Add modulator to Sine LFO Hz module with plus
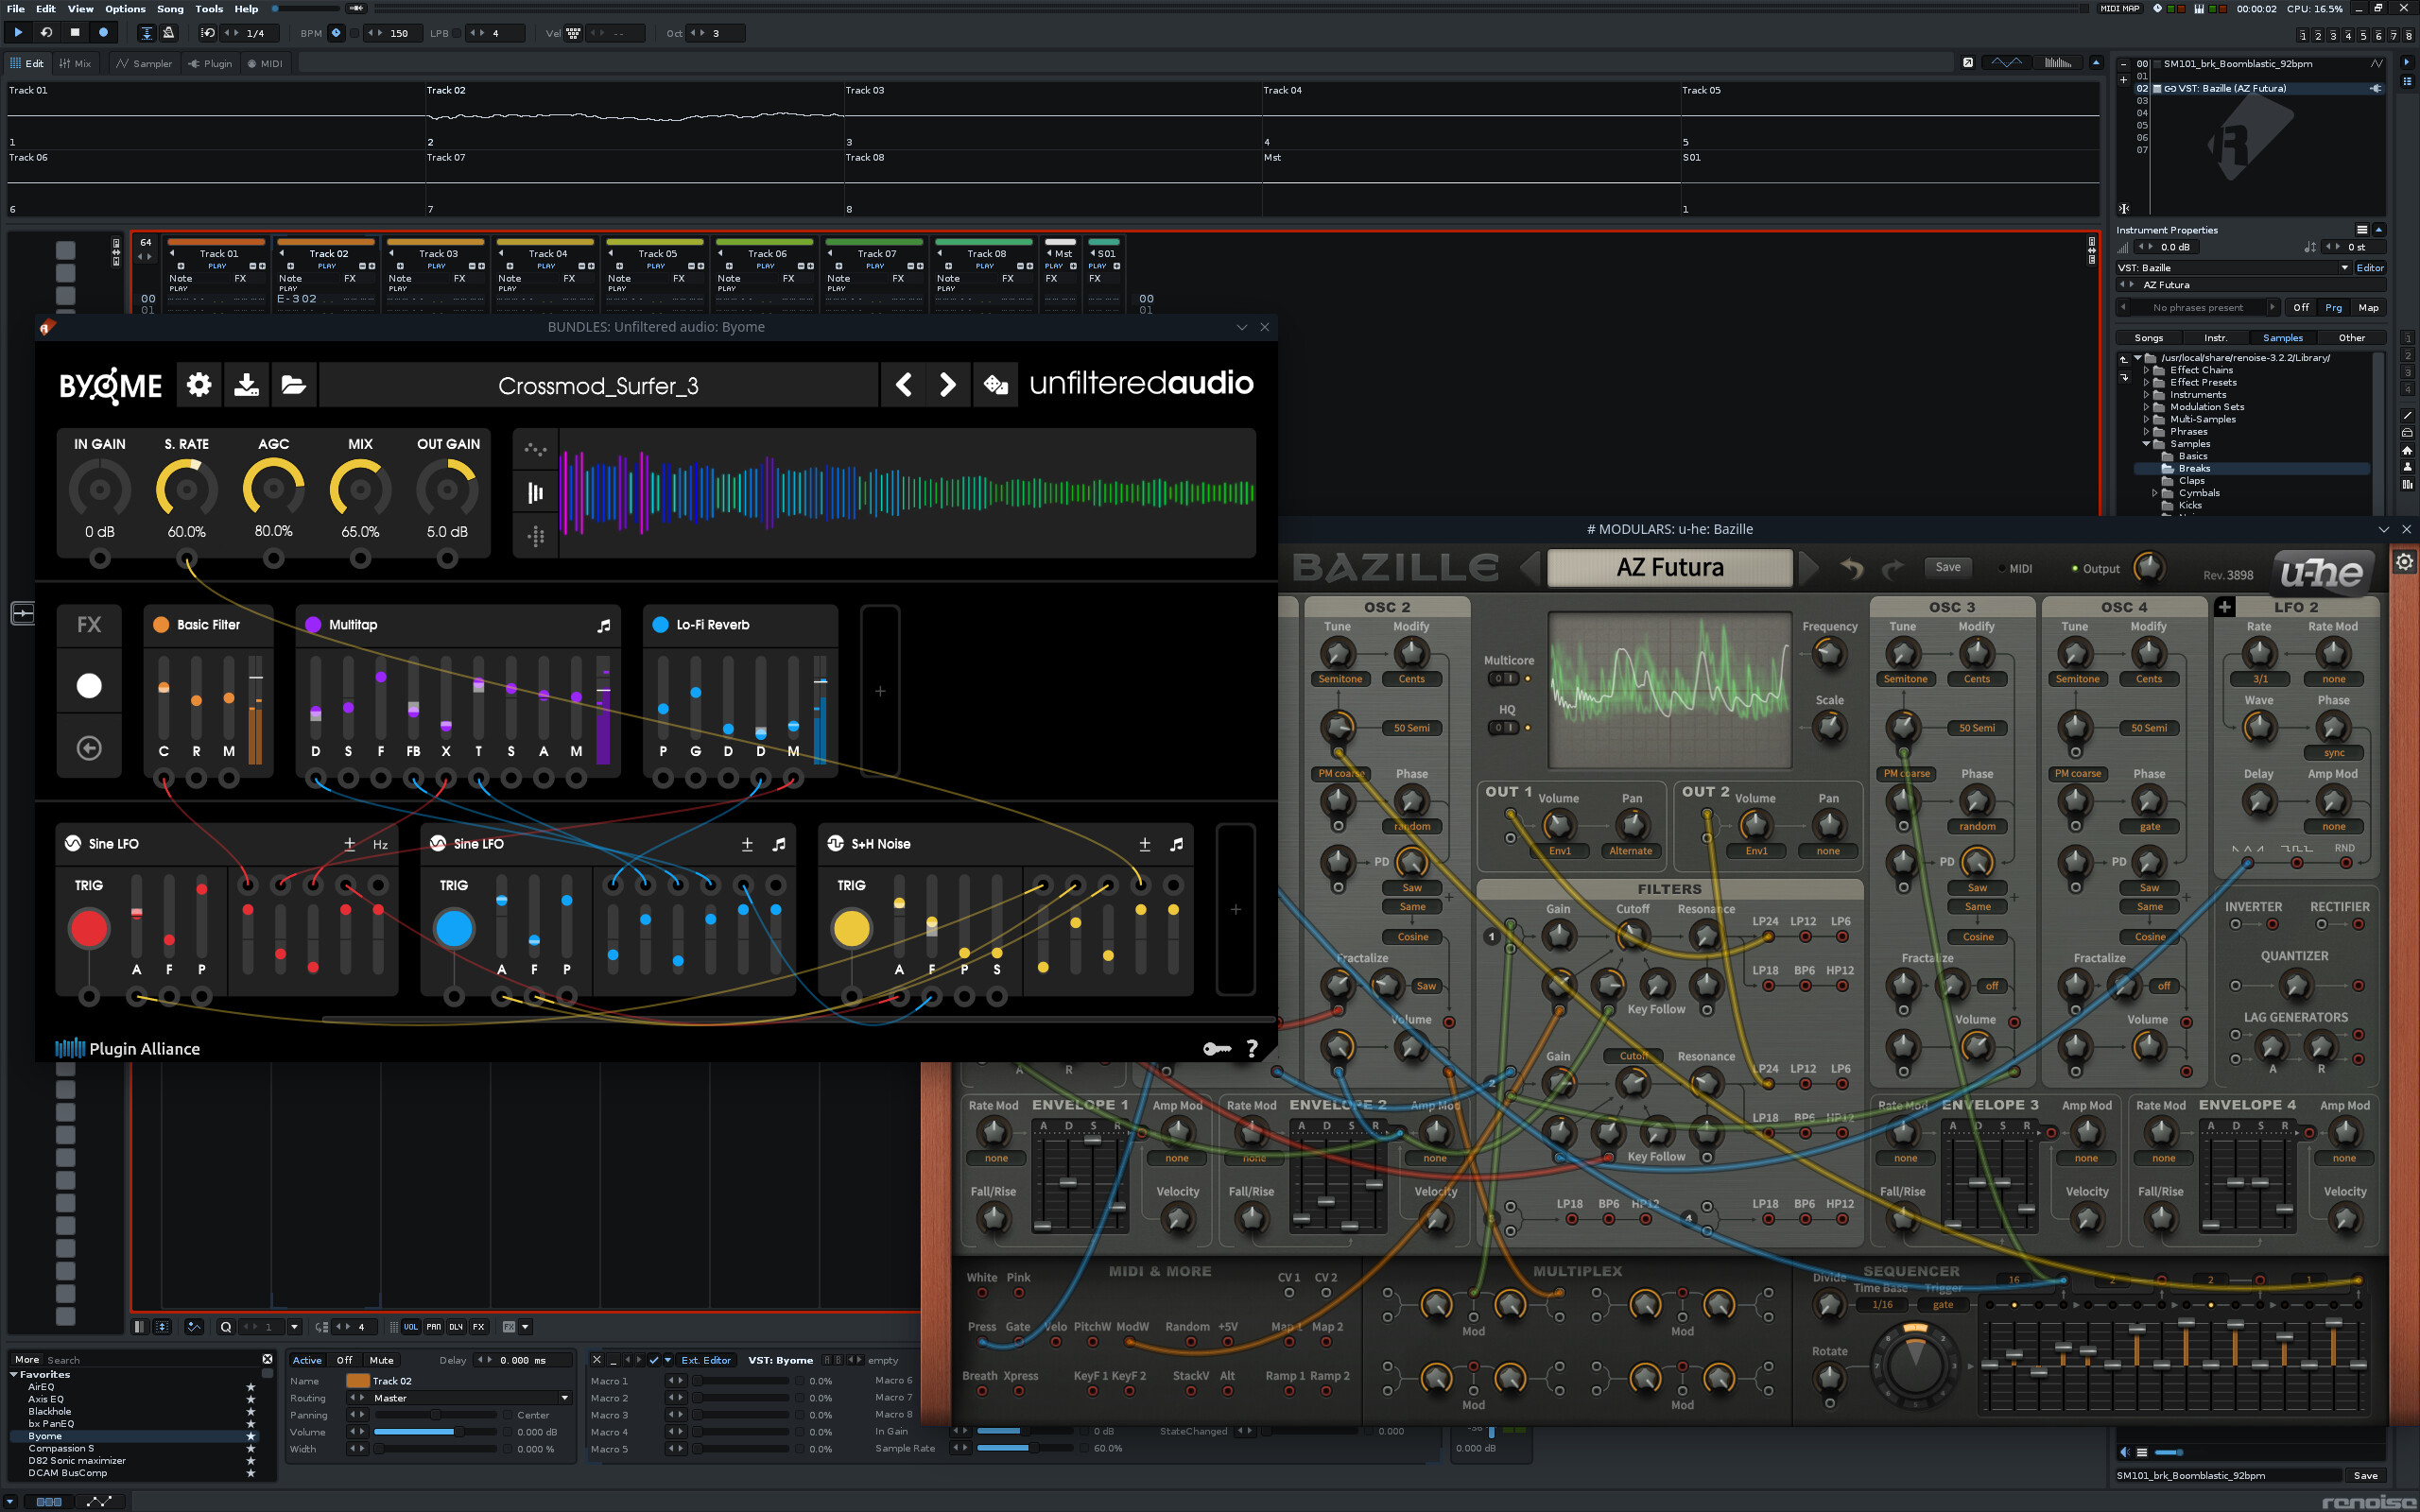2420x1512 pixels. (x=350, y=844)
